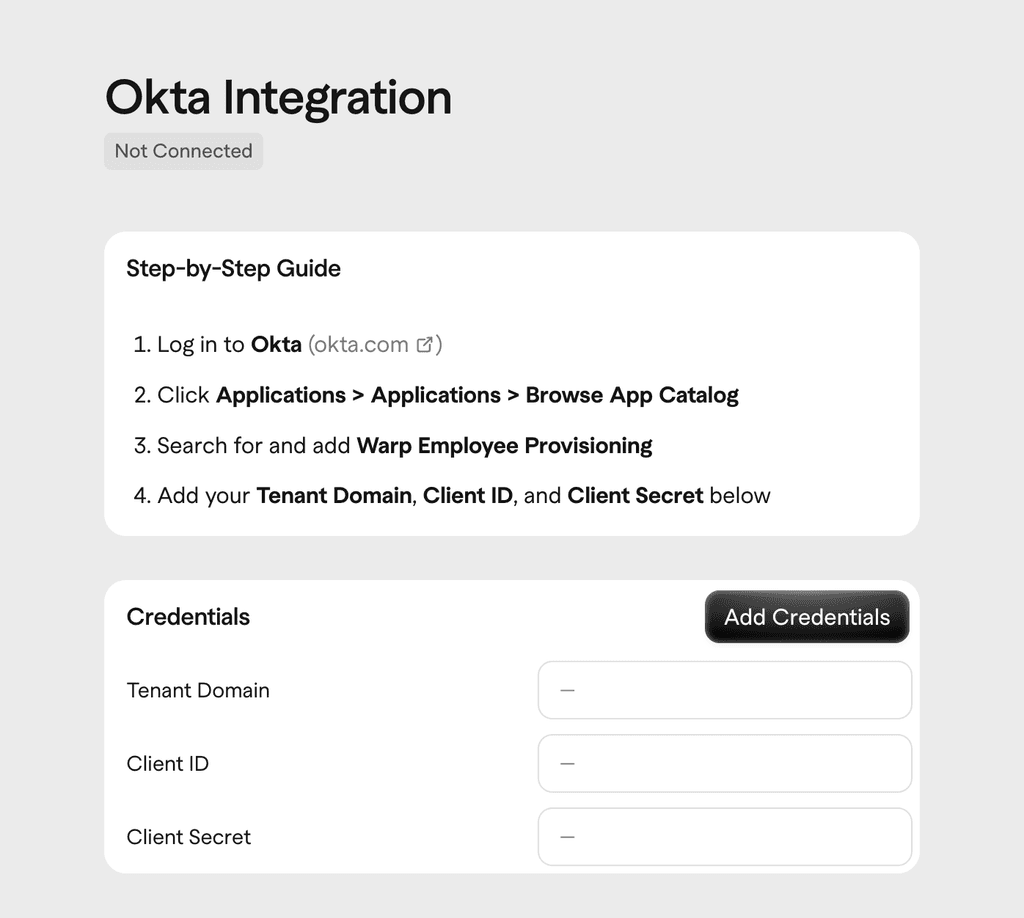The width and height of the screenshot is (1024, 918).
Task: Click the Add Credentials button
Action: tap(806, 617)
